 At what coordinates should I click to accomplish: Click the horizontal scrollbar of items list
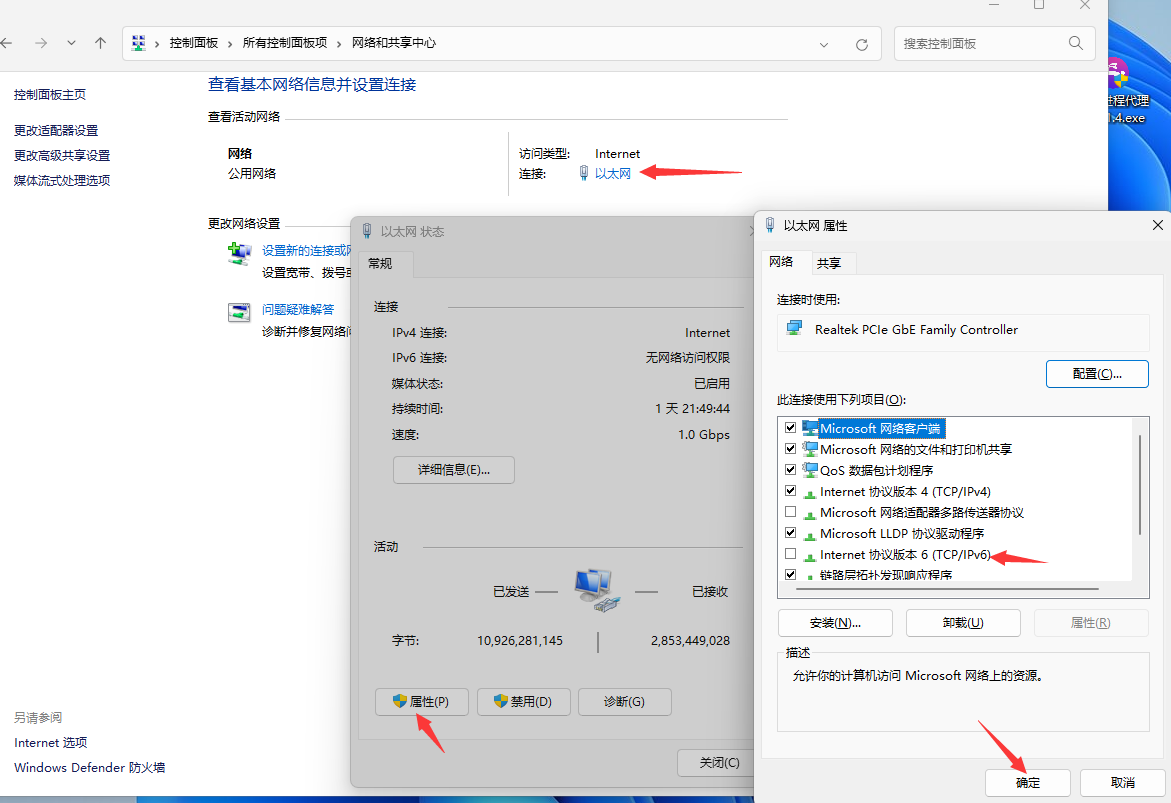pos(947,589)
